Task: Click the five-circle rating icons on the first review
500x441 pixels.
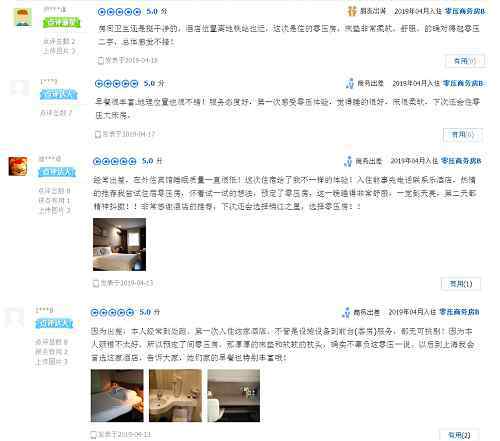Action: click(x=119, y=12)
